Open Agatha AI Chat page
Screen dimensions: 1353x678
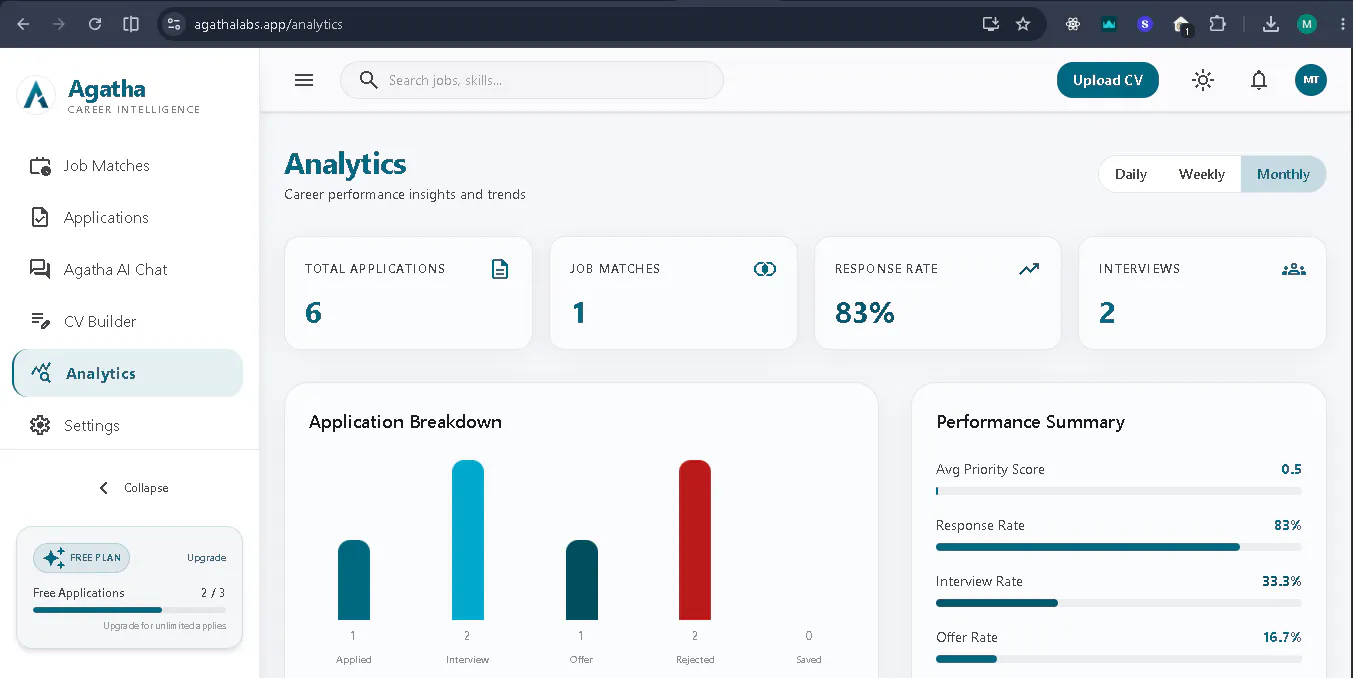(128, 270)
